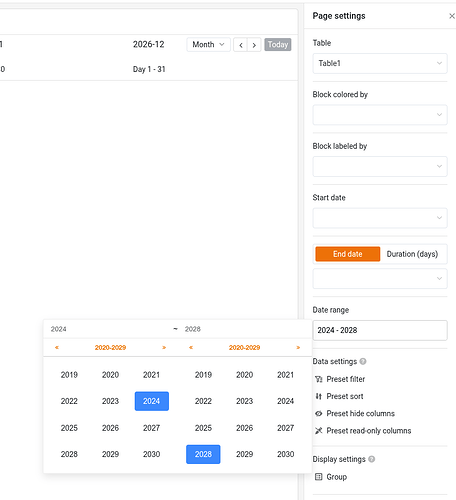Switch to the Duration (days) option
The height and width of the screenshot is (500, 456).
coord(412,254)
